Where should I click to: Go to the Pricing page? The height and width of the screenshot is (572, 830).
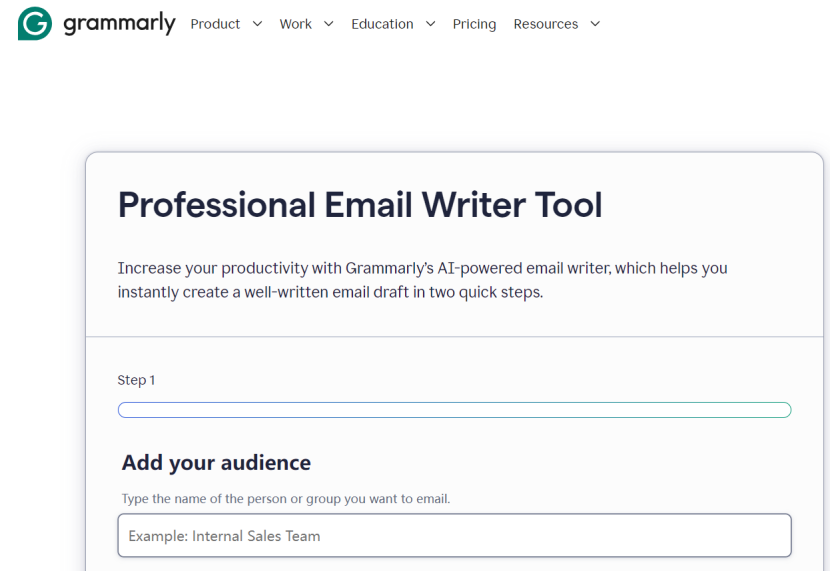(x=474, y=24)
